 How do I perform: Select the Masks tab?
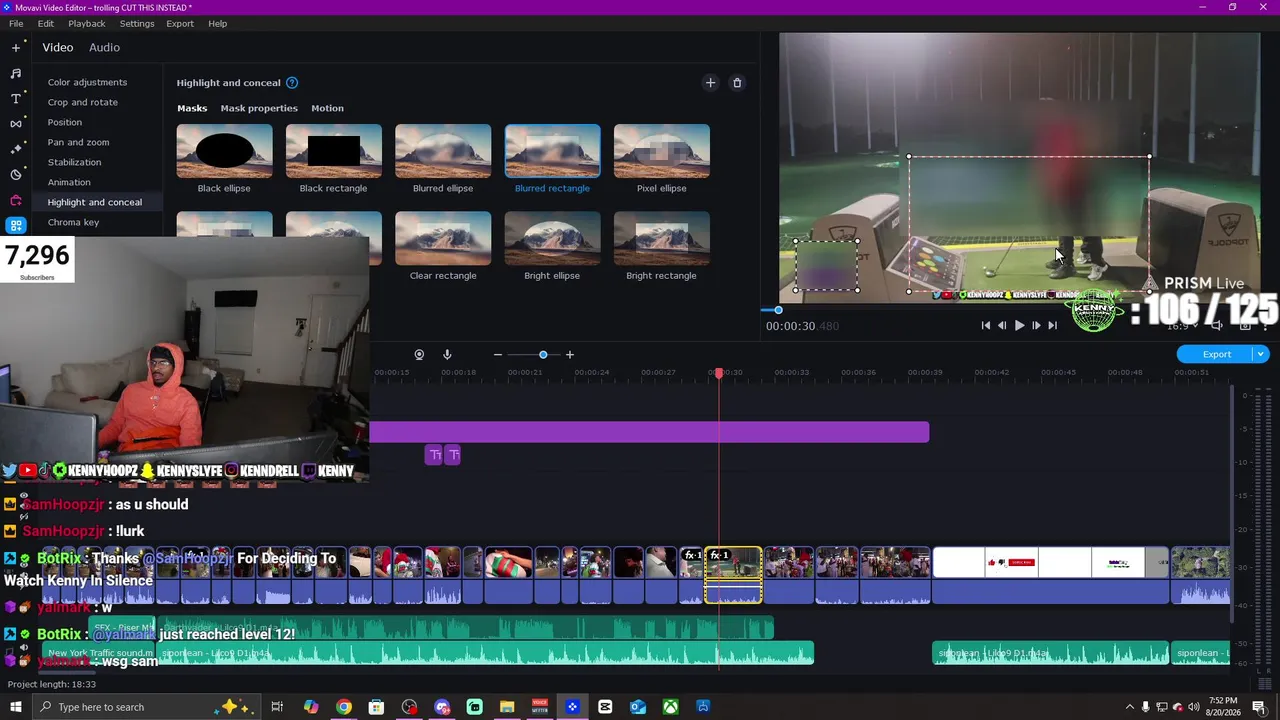point(192,108)
